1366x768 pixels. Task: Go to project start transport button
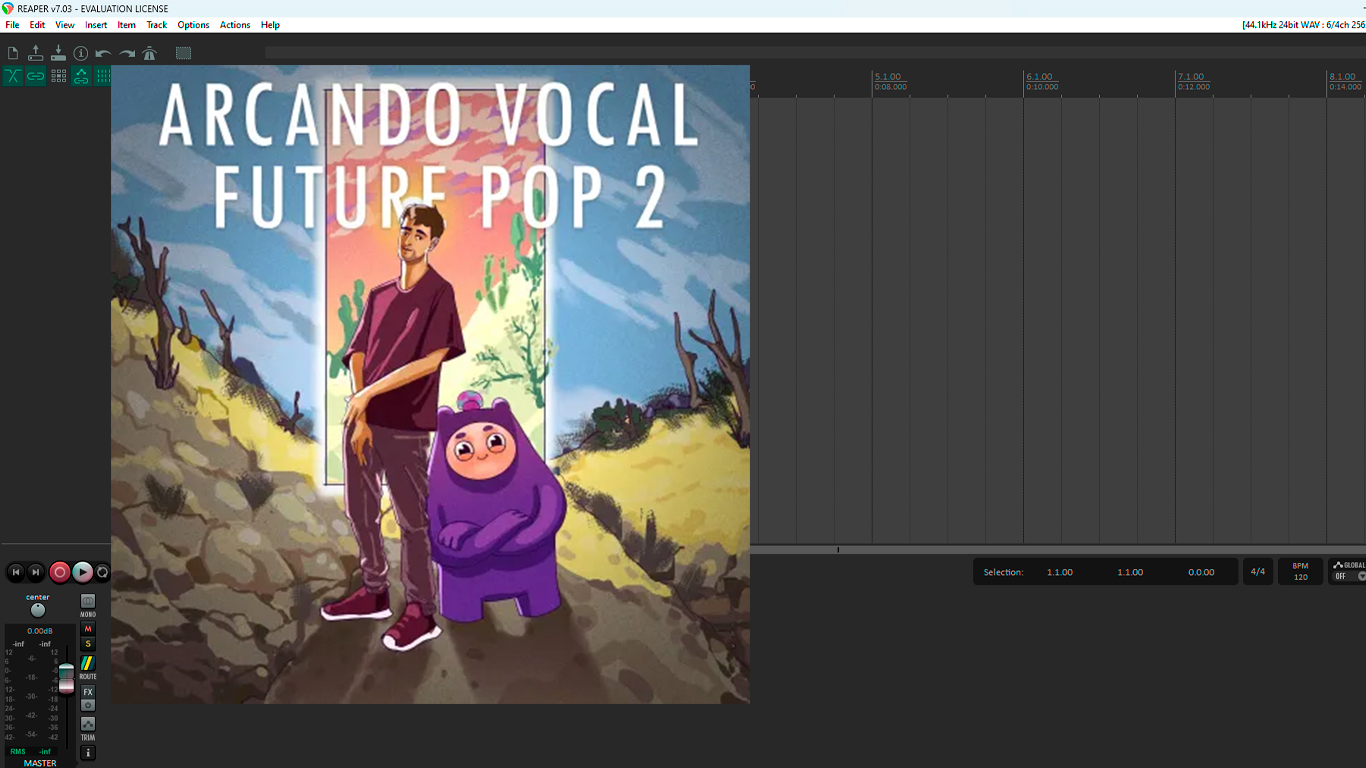click(15, 572)
